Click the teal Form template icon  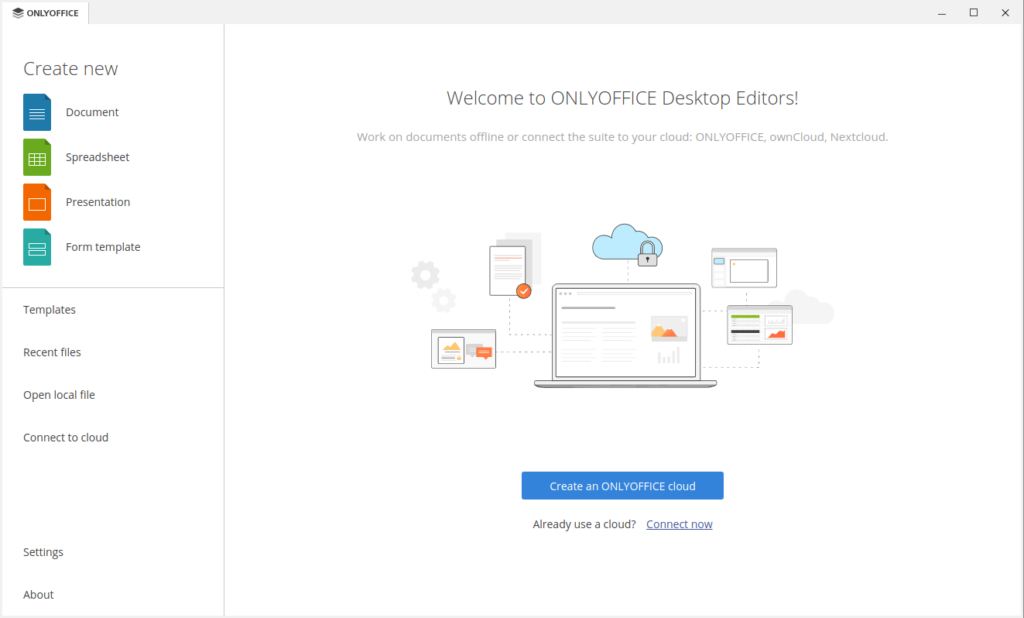coord(37,248)
